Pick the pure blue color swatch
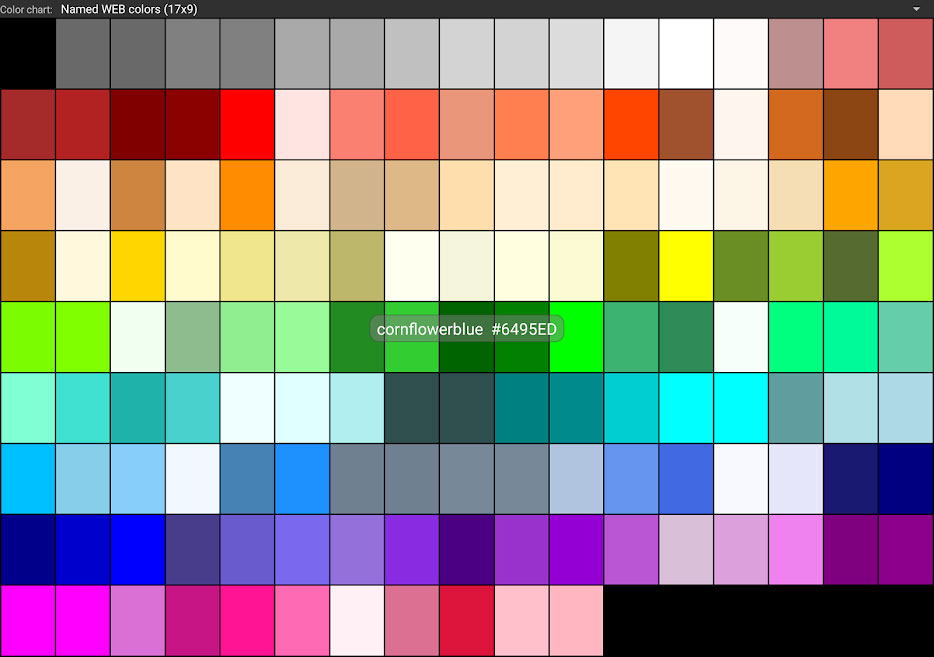 pyautogui.click(x=137, y=549)
